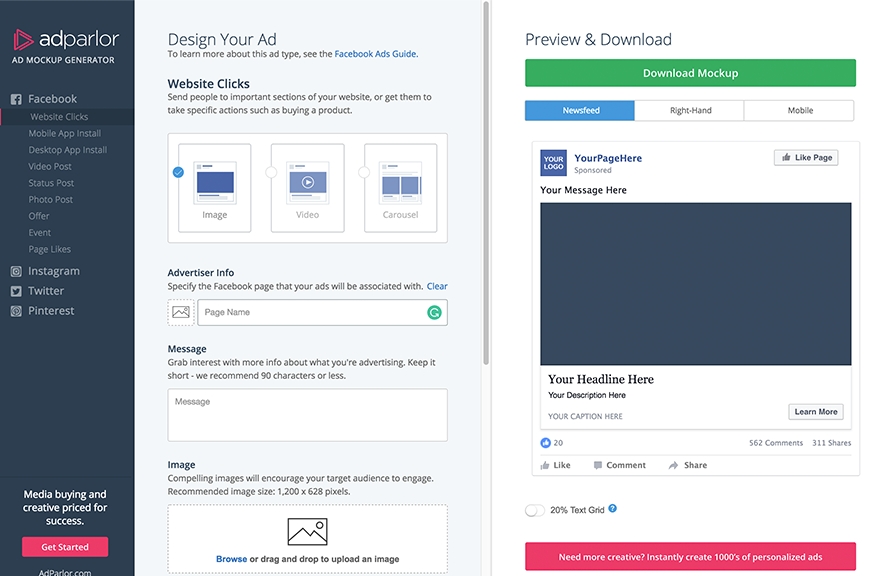Click into the Message text area
Viewport: 883px width, 576px height.
[x=307, y=415]
